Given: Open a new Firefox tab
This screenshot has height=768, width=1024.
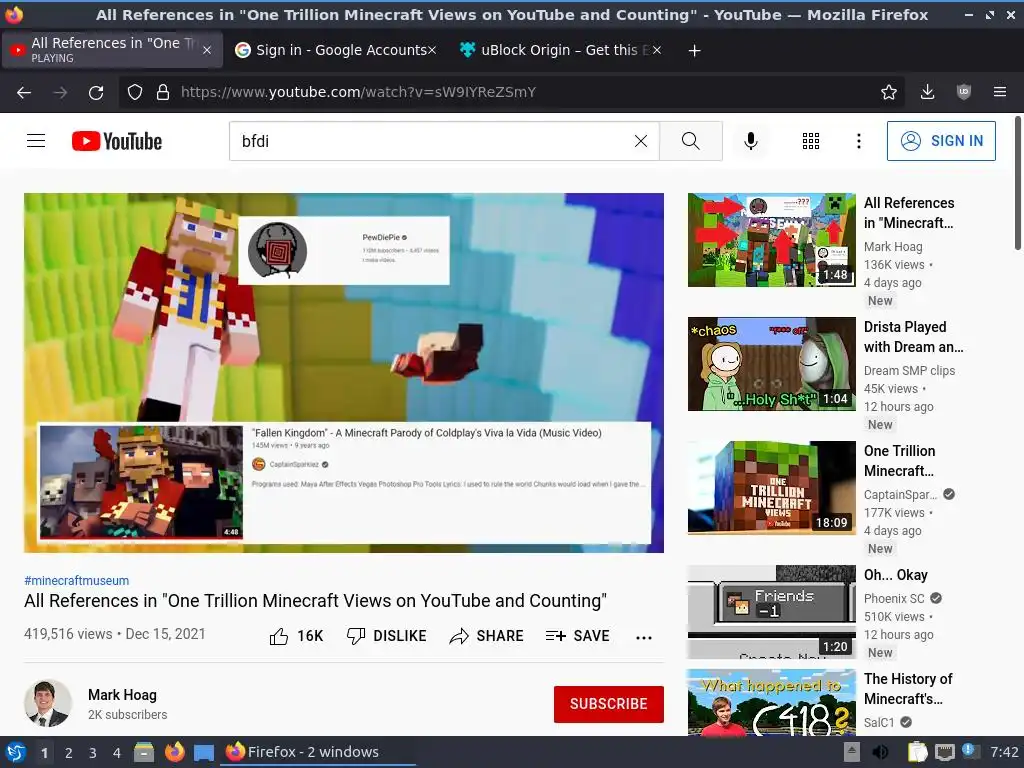Looking at the screenshot, I should pyautogui.click(x=694, y=50).
